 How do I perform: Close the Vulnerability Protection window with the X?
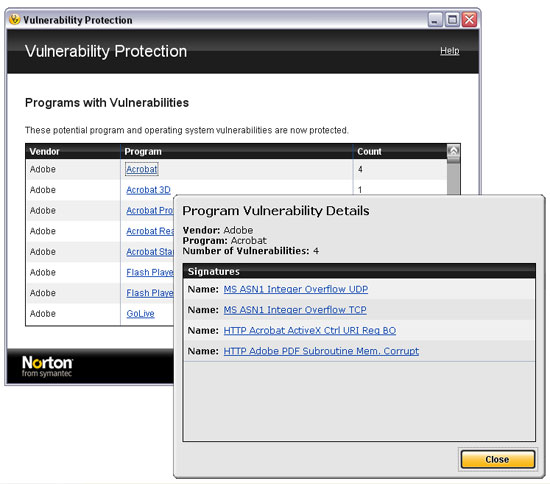coord(469,20)
